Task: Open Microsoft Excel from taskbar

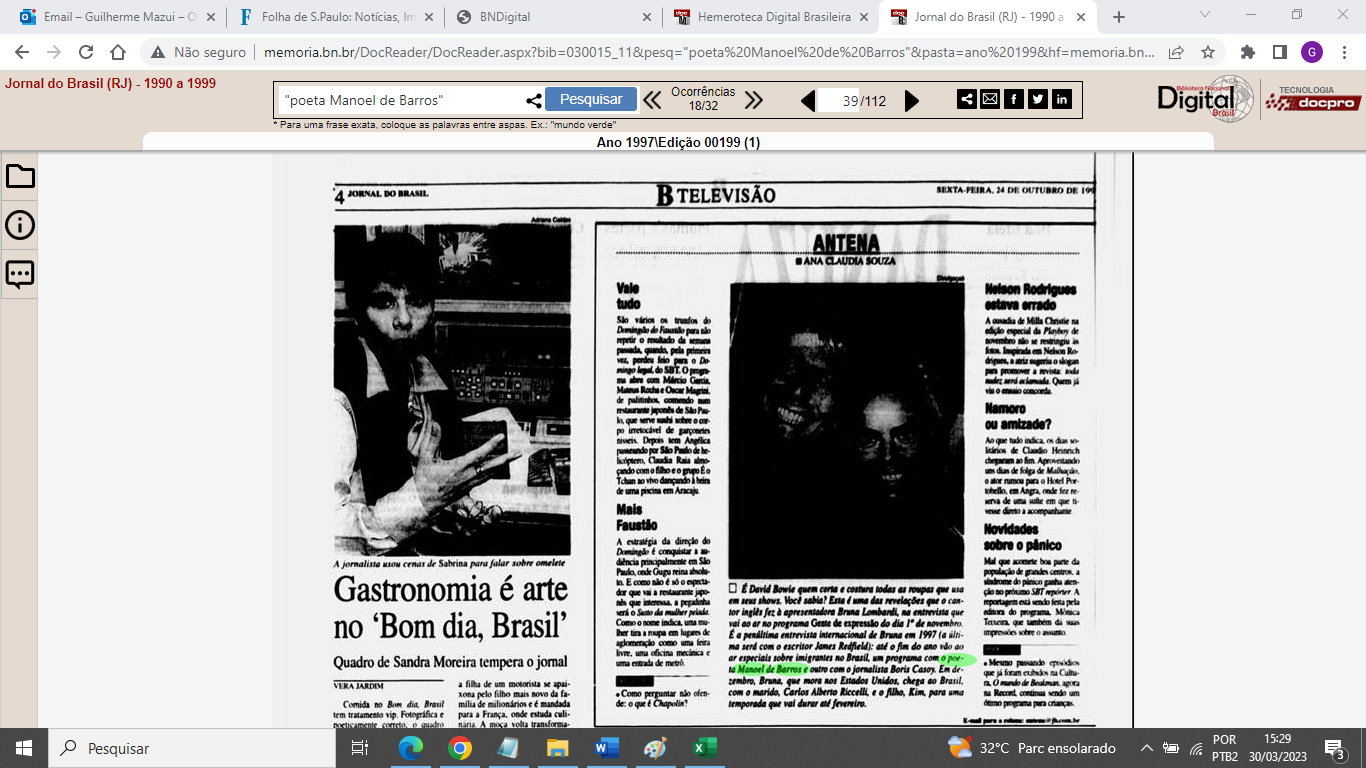Action: click(x=704, y=748)
